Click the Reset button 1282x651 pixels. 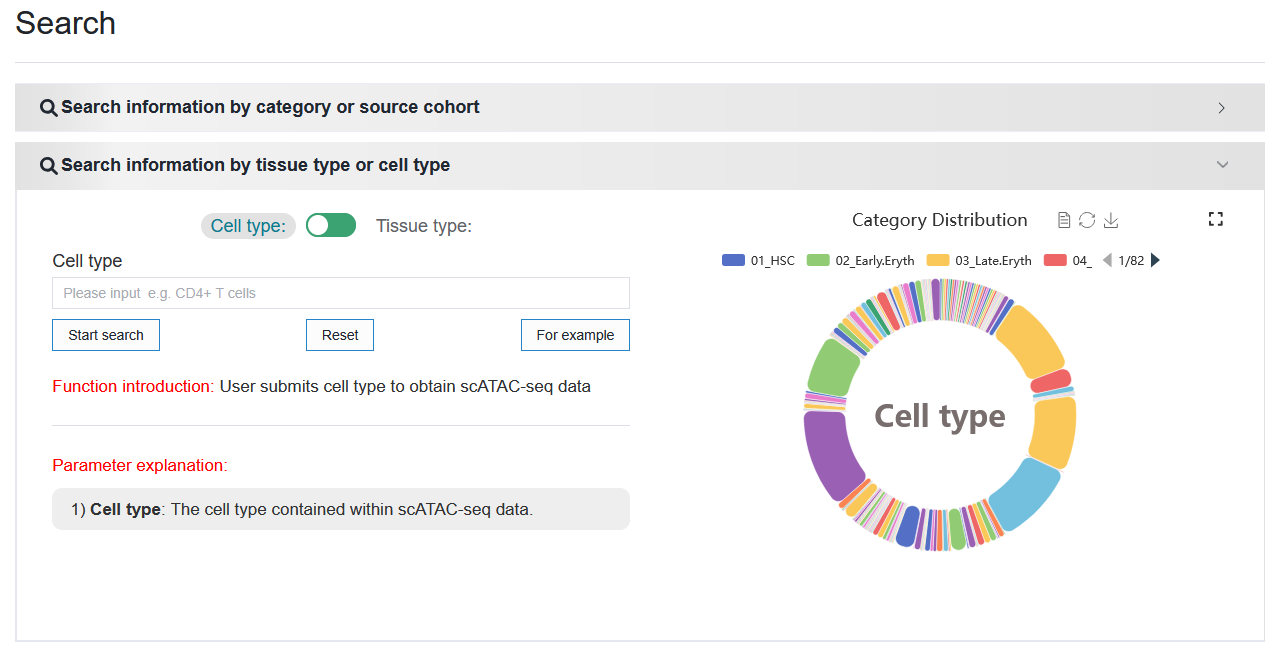[340, 335]
